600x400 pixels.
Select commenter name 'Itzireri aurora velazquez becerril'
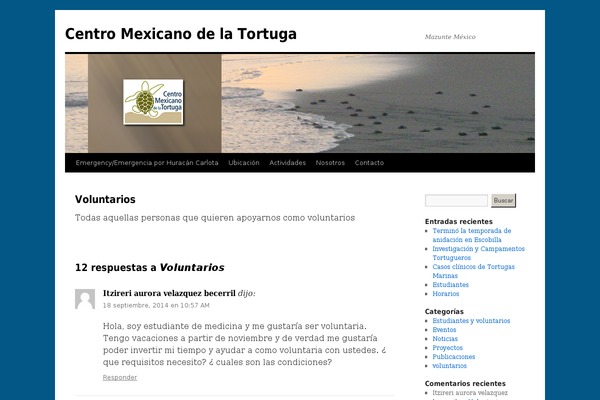pos(169,293)
